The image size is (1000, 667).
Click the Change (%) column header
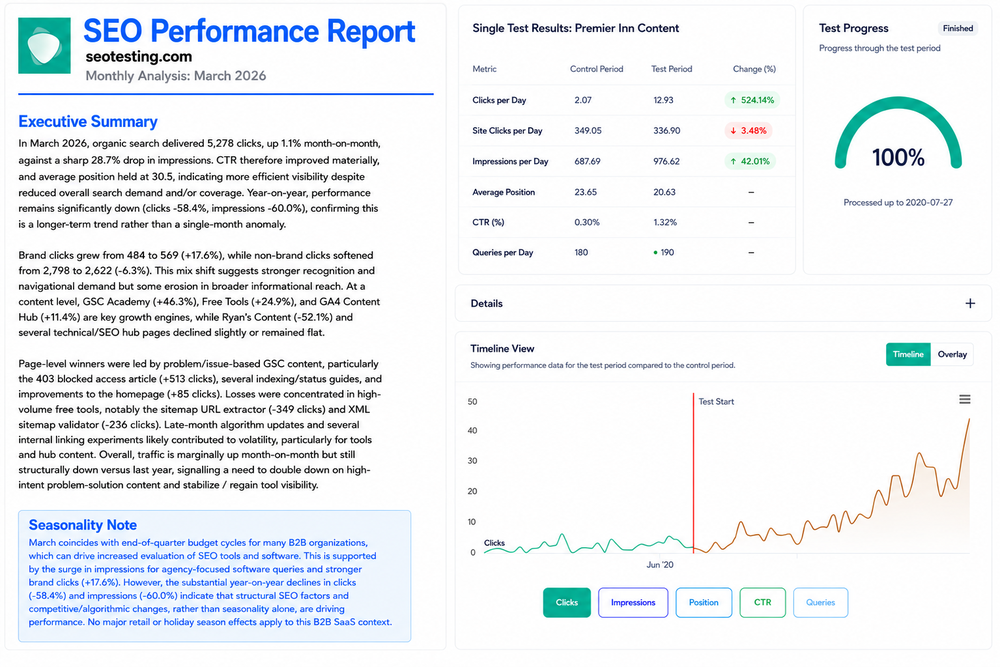754,69
